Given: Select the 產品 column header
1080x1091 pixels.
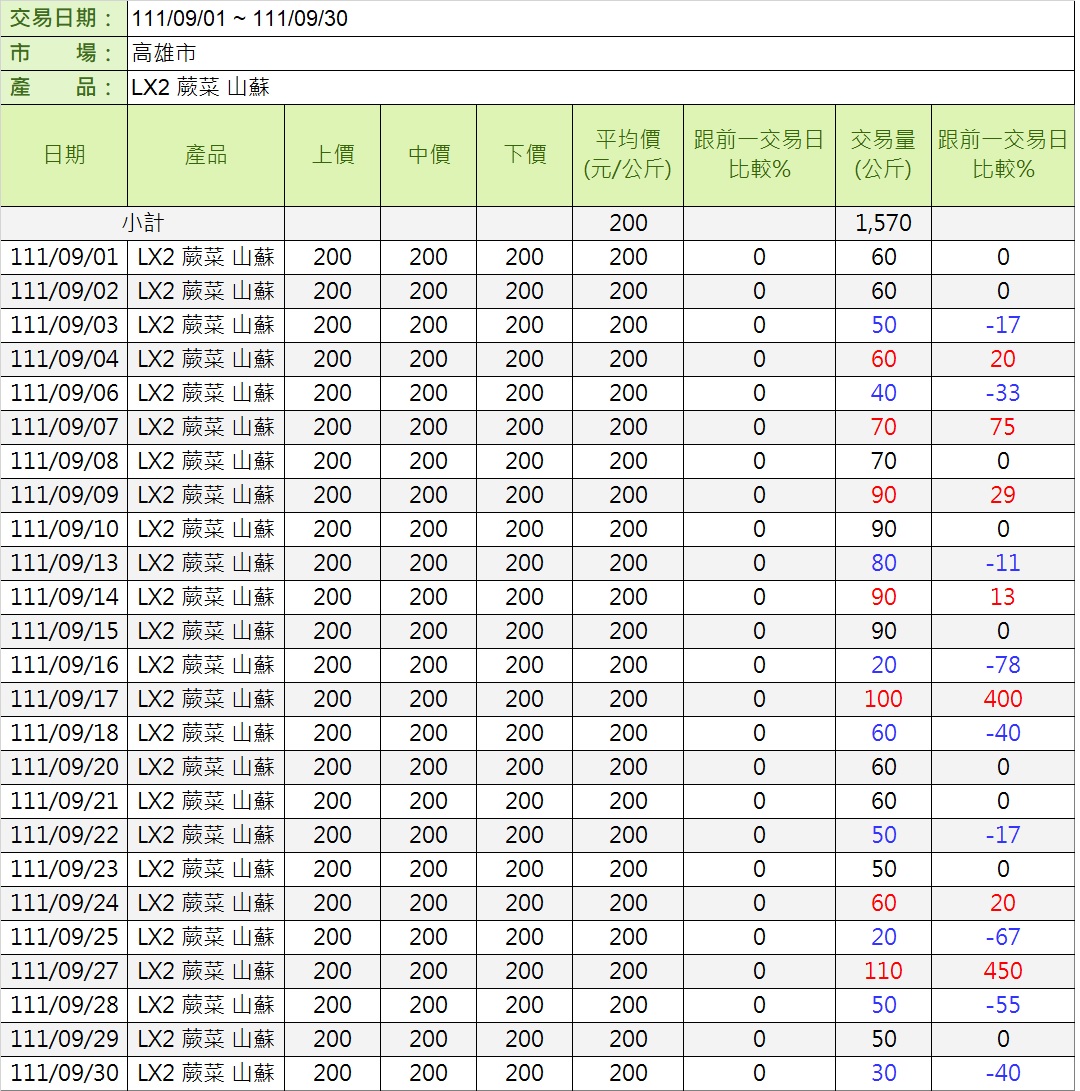Looking at the screenshot, I should point(206,155).
